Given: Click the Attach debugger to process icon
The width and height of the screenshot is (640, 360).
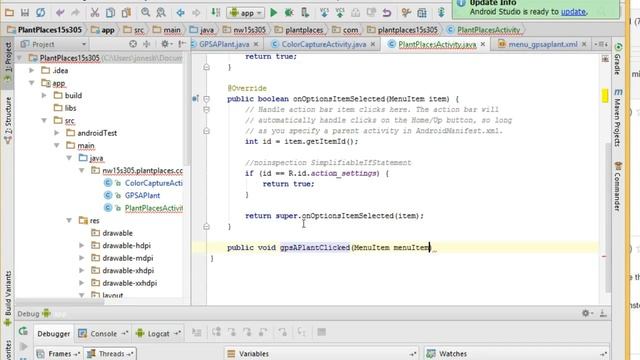Looking at the screenshot, I should pyautogui.click(x=305, y=13).
